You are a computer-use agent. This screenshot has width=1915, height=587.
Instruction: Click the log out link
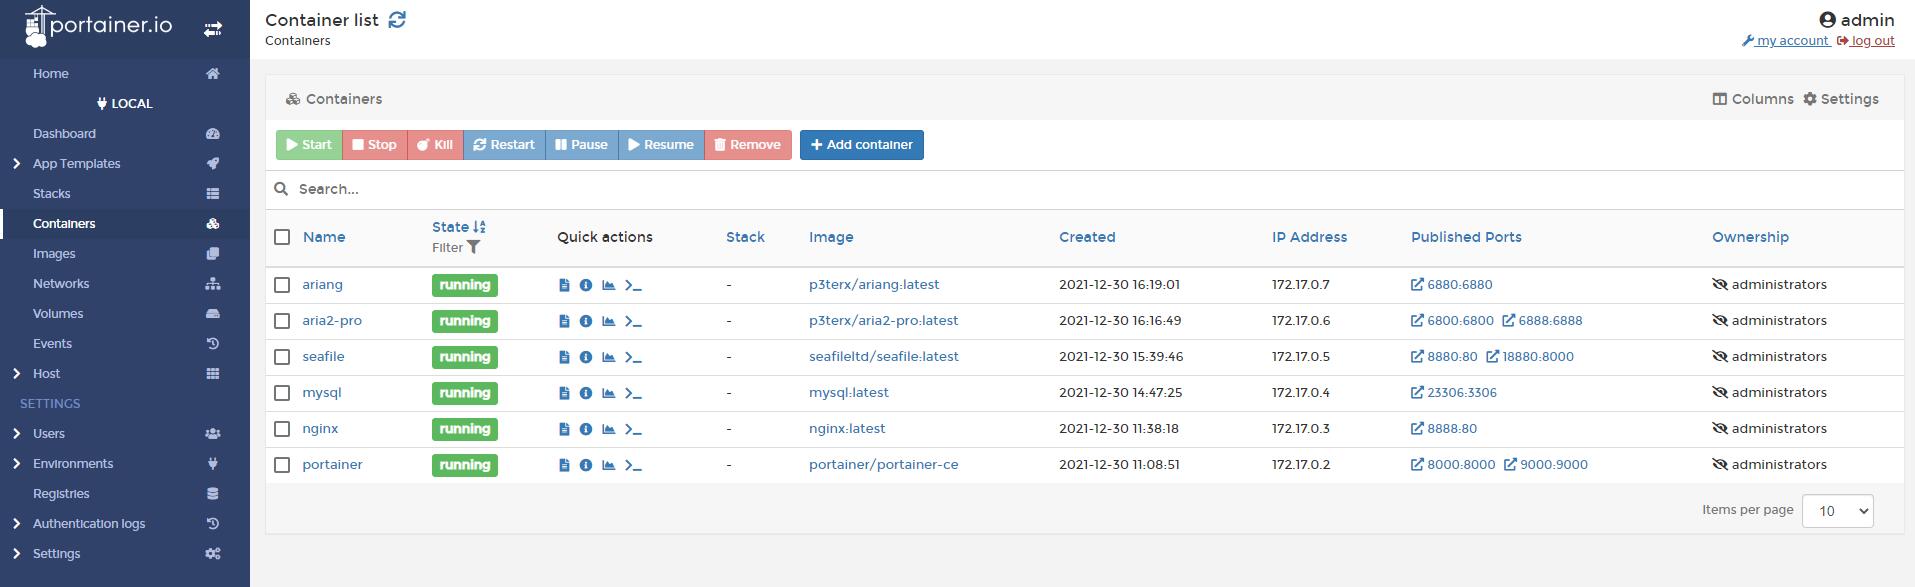pos(1866,41)
